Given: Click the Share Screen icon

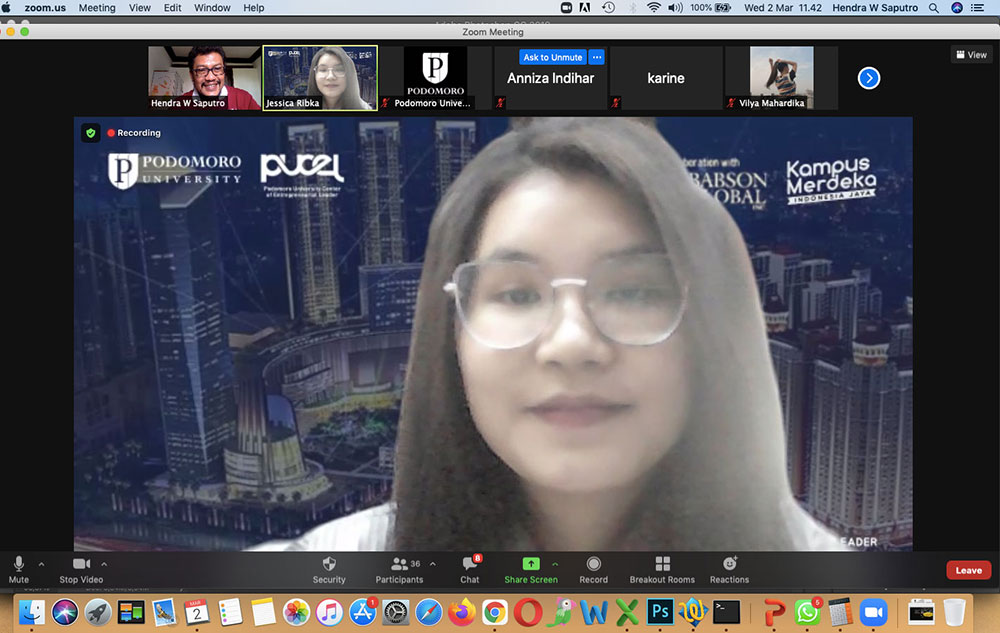Looking at the screenshot, I should (x=531, y=565).
